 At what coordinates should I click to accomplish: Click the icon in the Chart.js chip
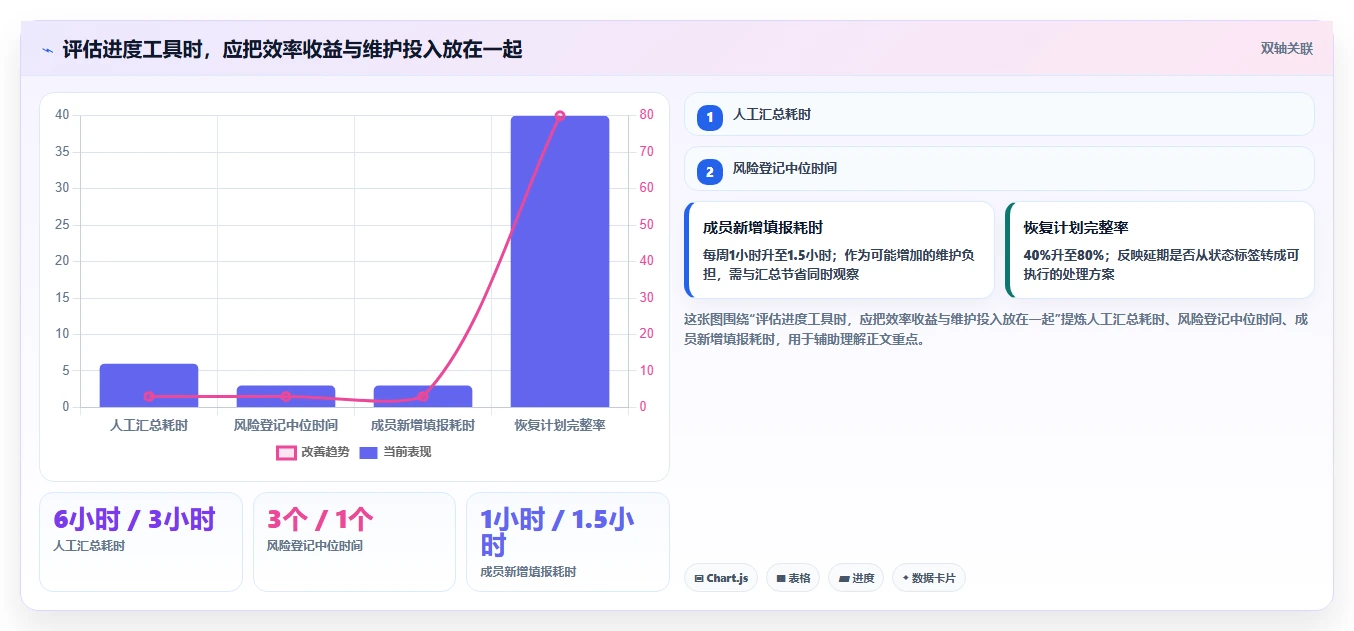[x=699, y=578]
